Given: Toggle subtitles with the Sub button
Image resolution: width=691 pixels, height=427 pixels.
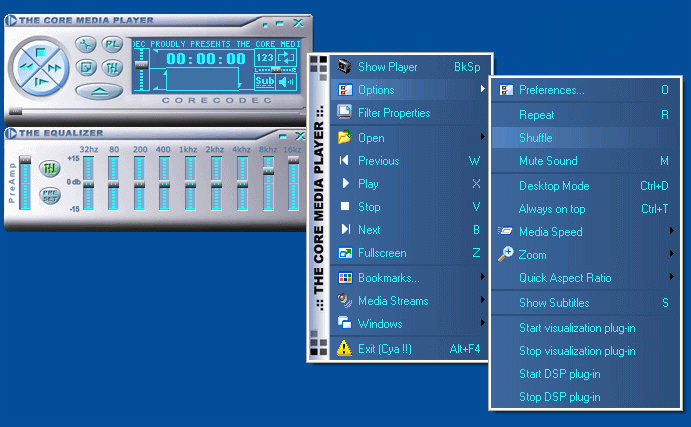Looking at the screenshot, I should tap(264, 82).
